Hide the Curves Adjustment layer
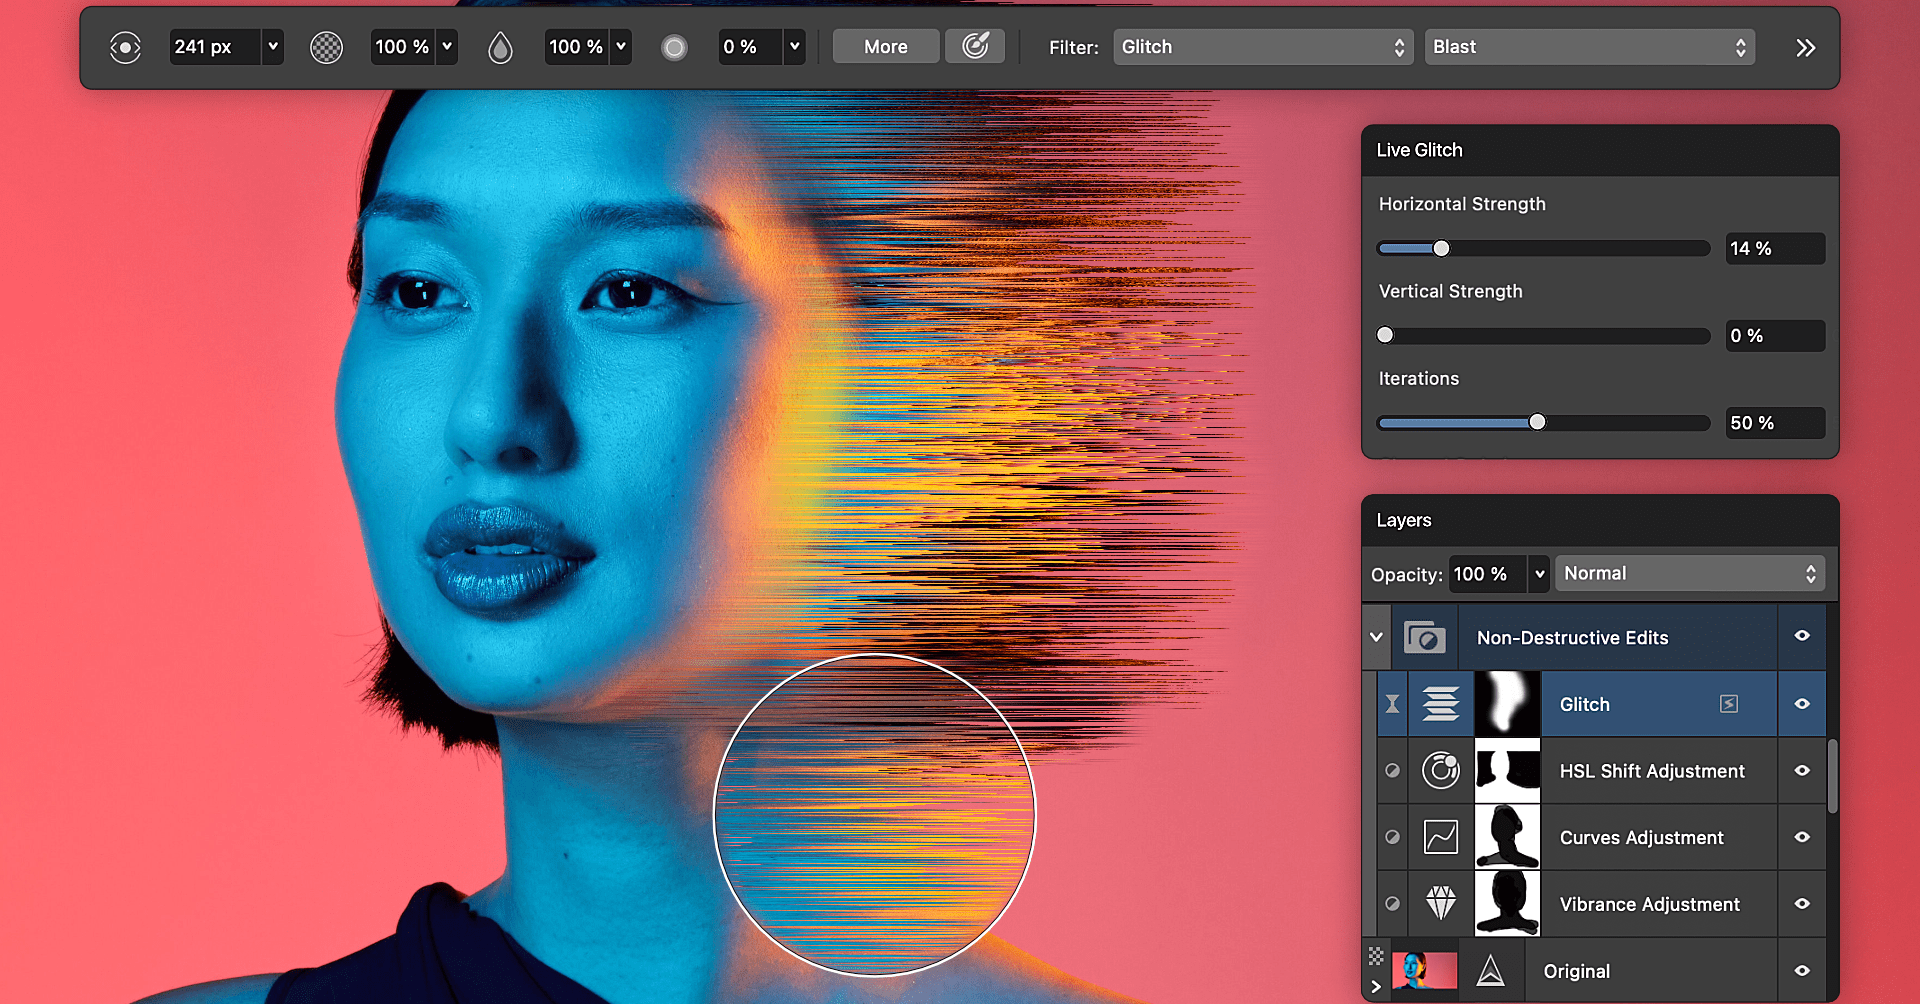The width and height of the screenshot is (1920, 1004). (x=1802, y=837)
